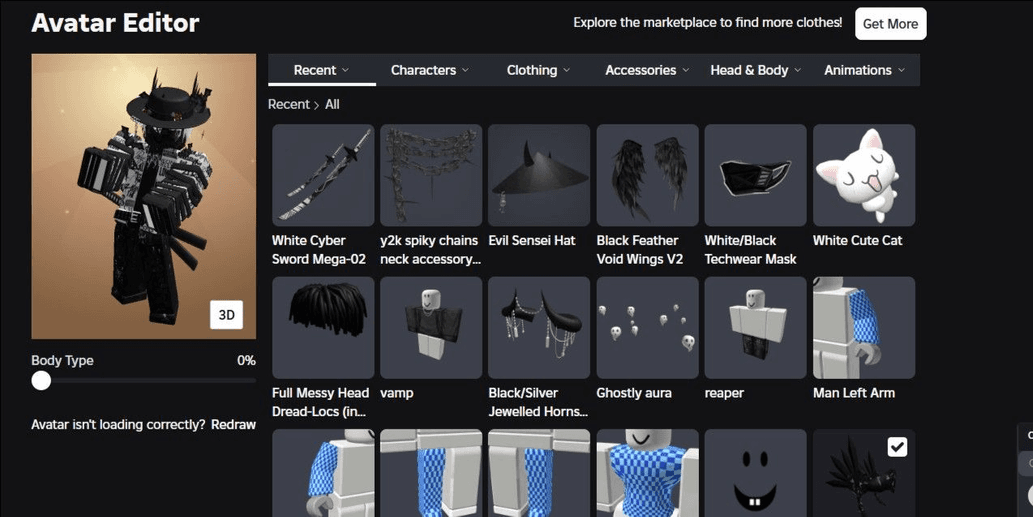Click the avatar preview image
This screenshot has width=1033, height=517.
pyautogui.click(x=144, y=196)
